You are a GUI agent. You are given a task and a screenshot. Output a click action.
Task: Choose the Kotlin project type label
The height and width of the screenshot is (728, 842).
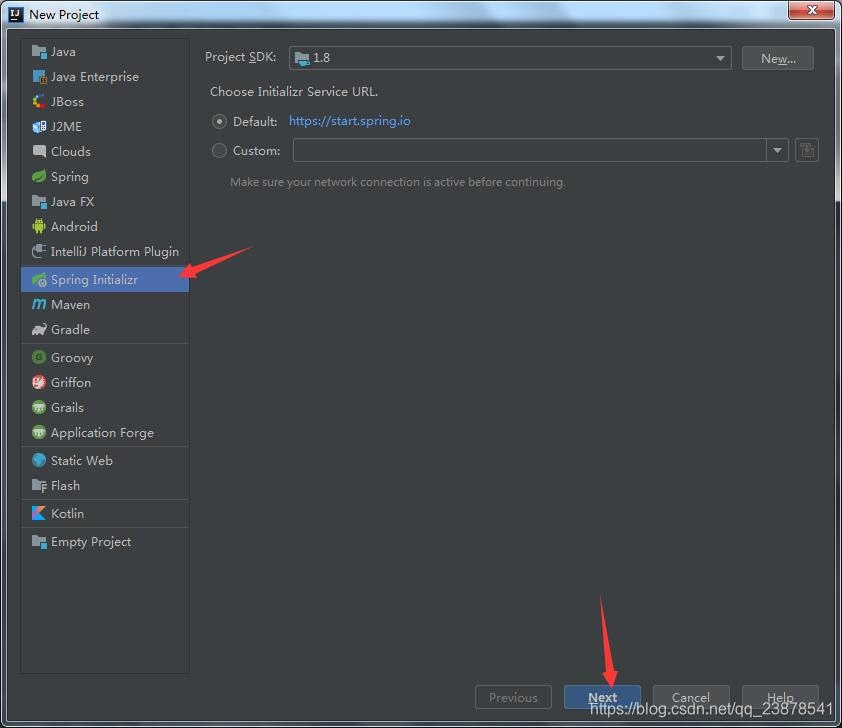pyautogui.click(x=67, y=514)
